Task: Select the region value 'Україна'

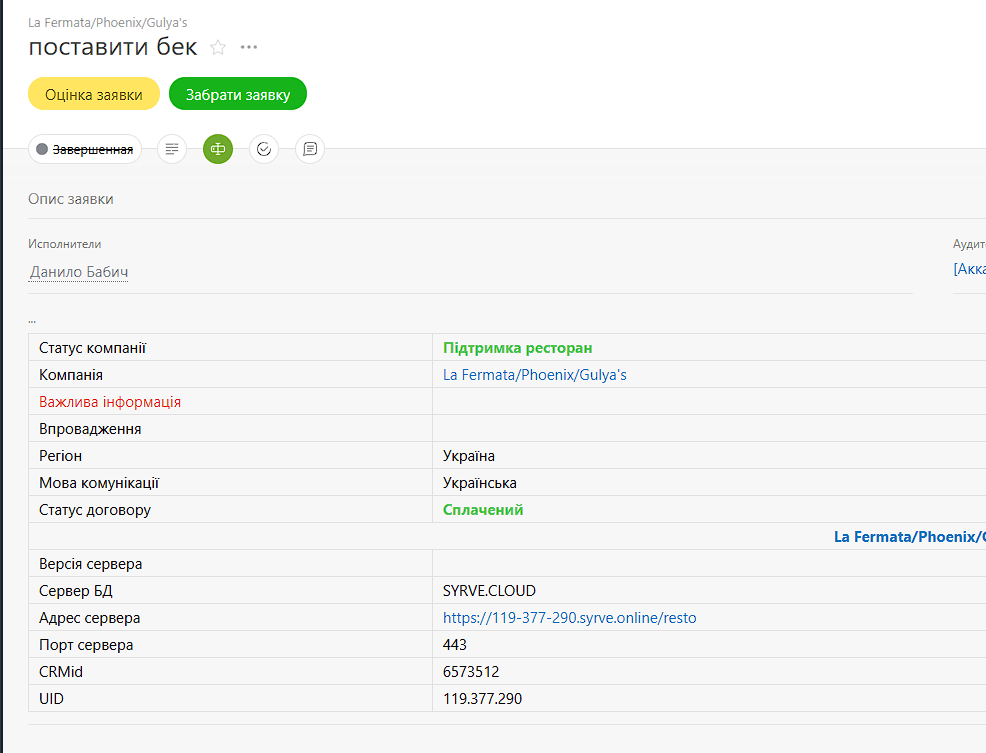Action: (468, 456)
